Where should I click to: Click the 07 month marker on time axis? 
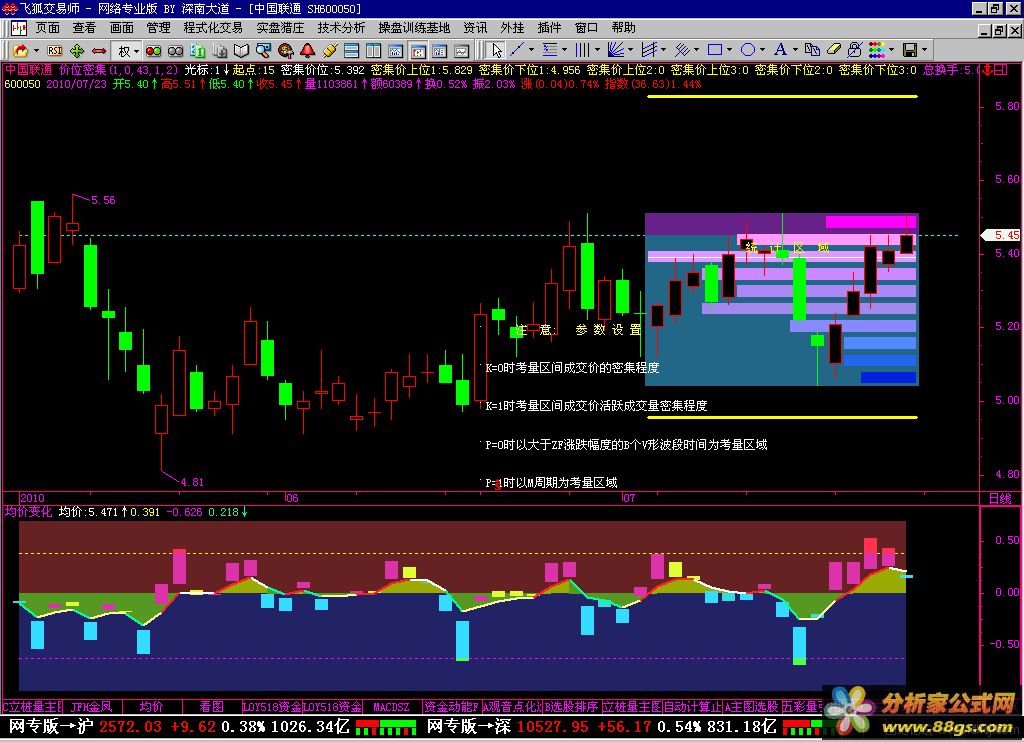coord(628,498)
